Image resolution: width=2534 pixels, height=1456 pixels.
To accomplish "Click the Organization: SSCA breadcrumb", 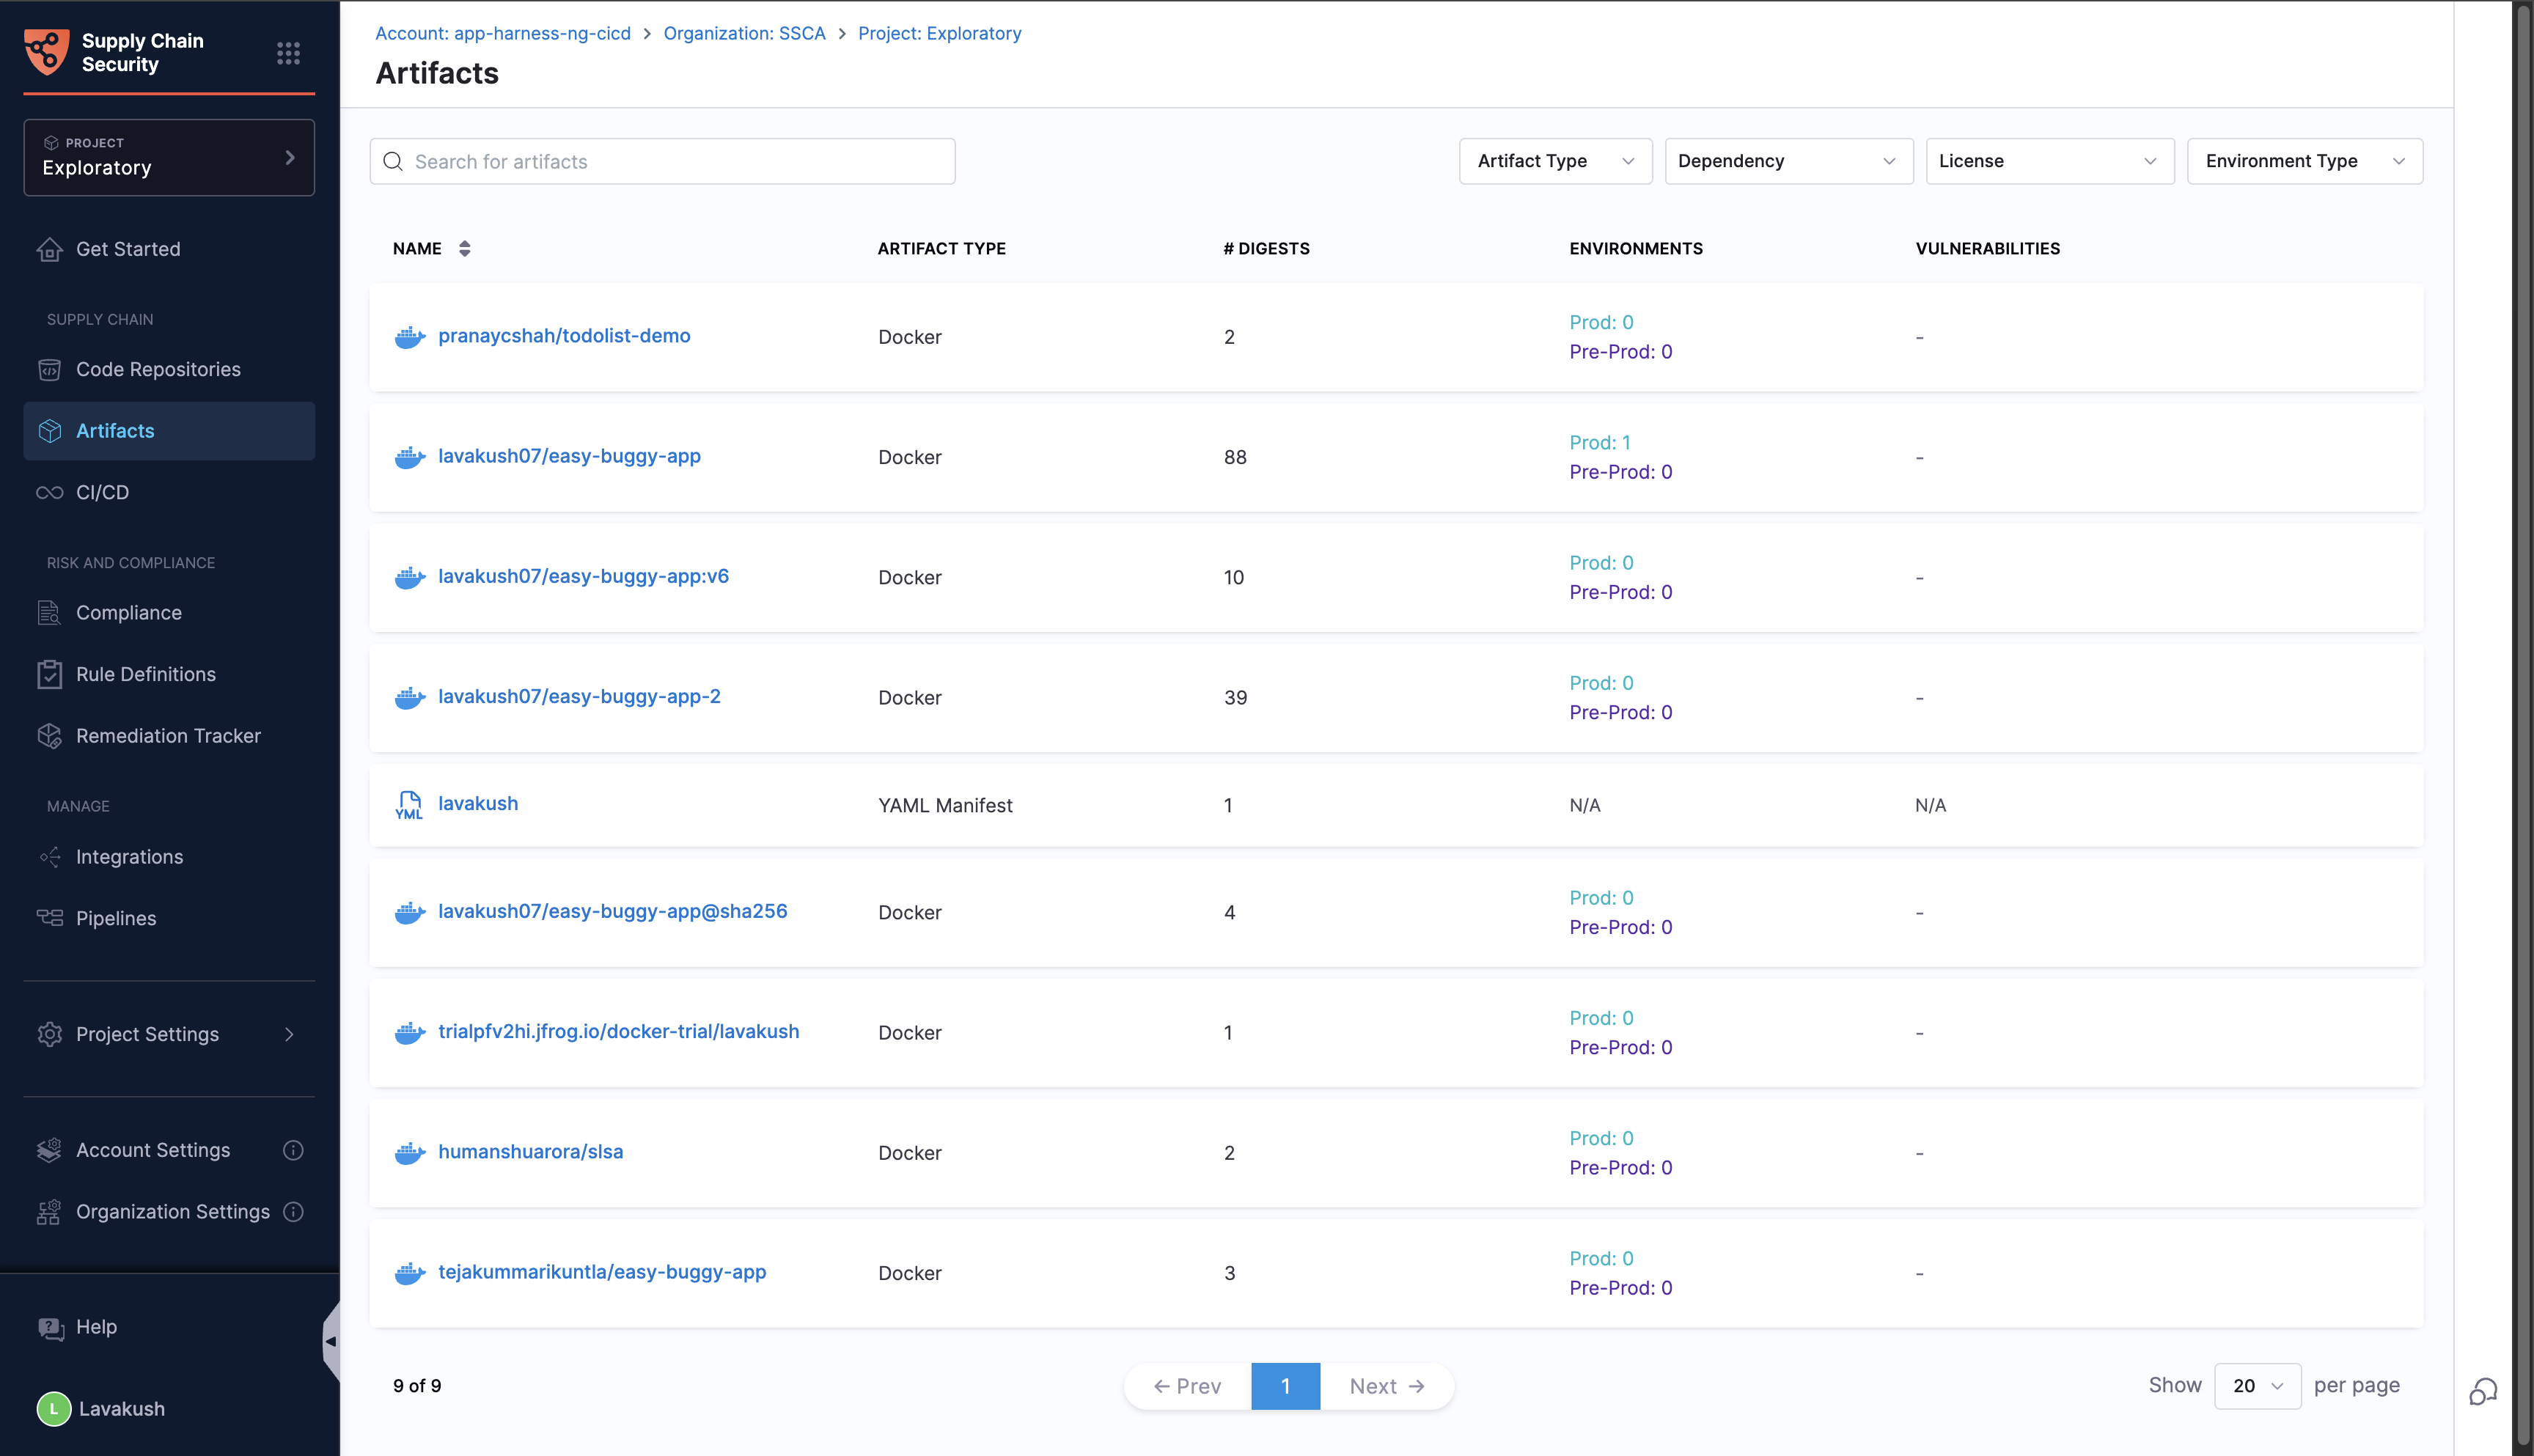I will (x=744, y=33).
